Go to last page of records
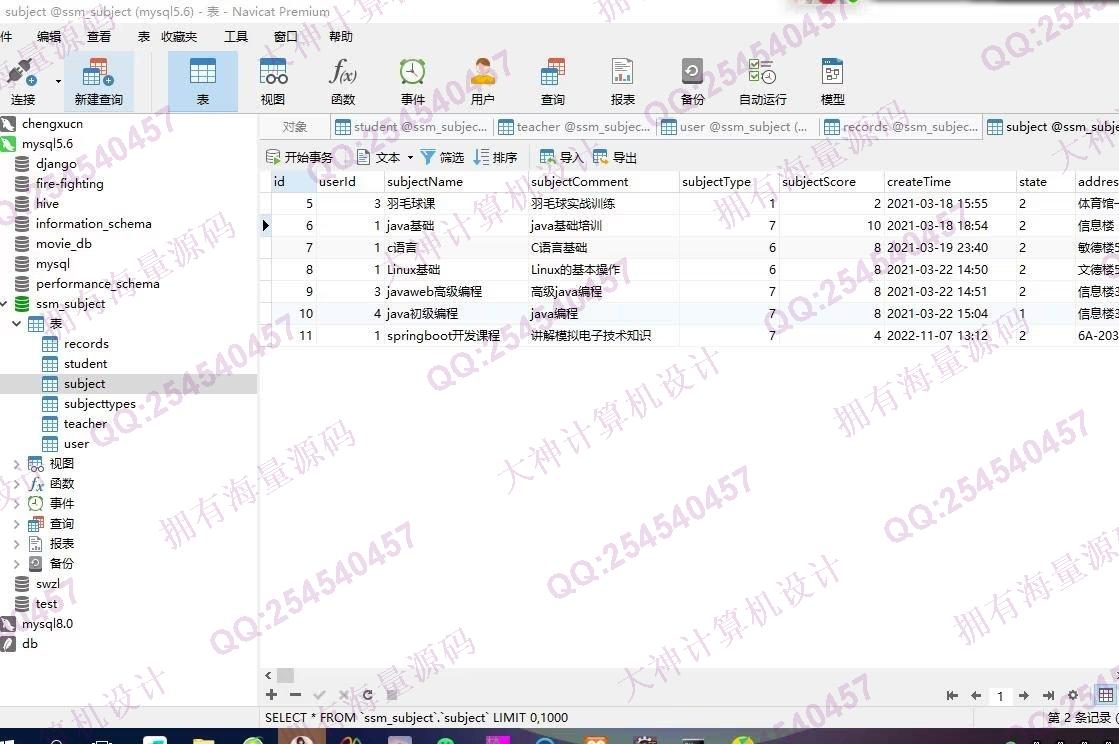 1048,695
